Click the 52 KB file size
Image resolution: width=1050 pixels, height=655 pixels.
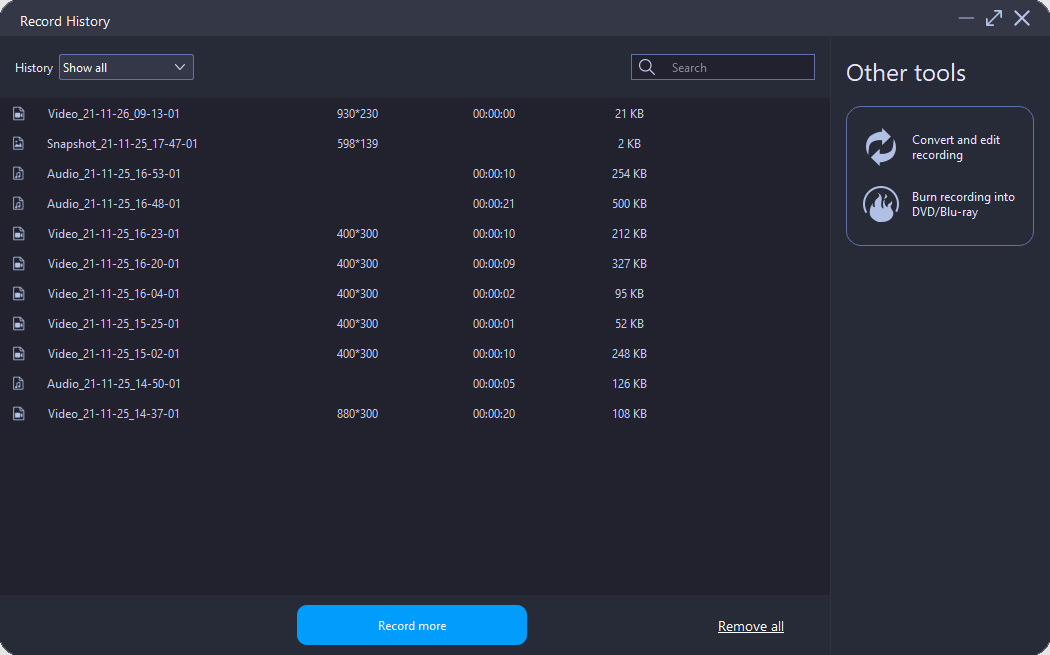coord(629,324)
